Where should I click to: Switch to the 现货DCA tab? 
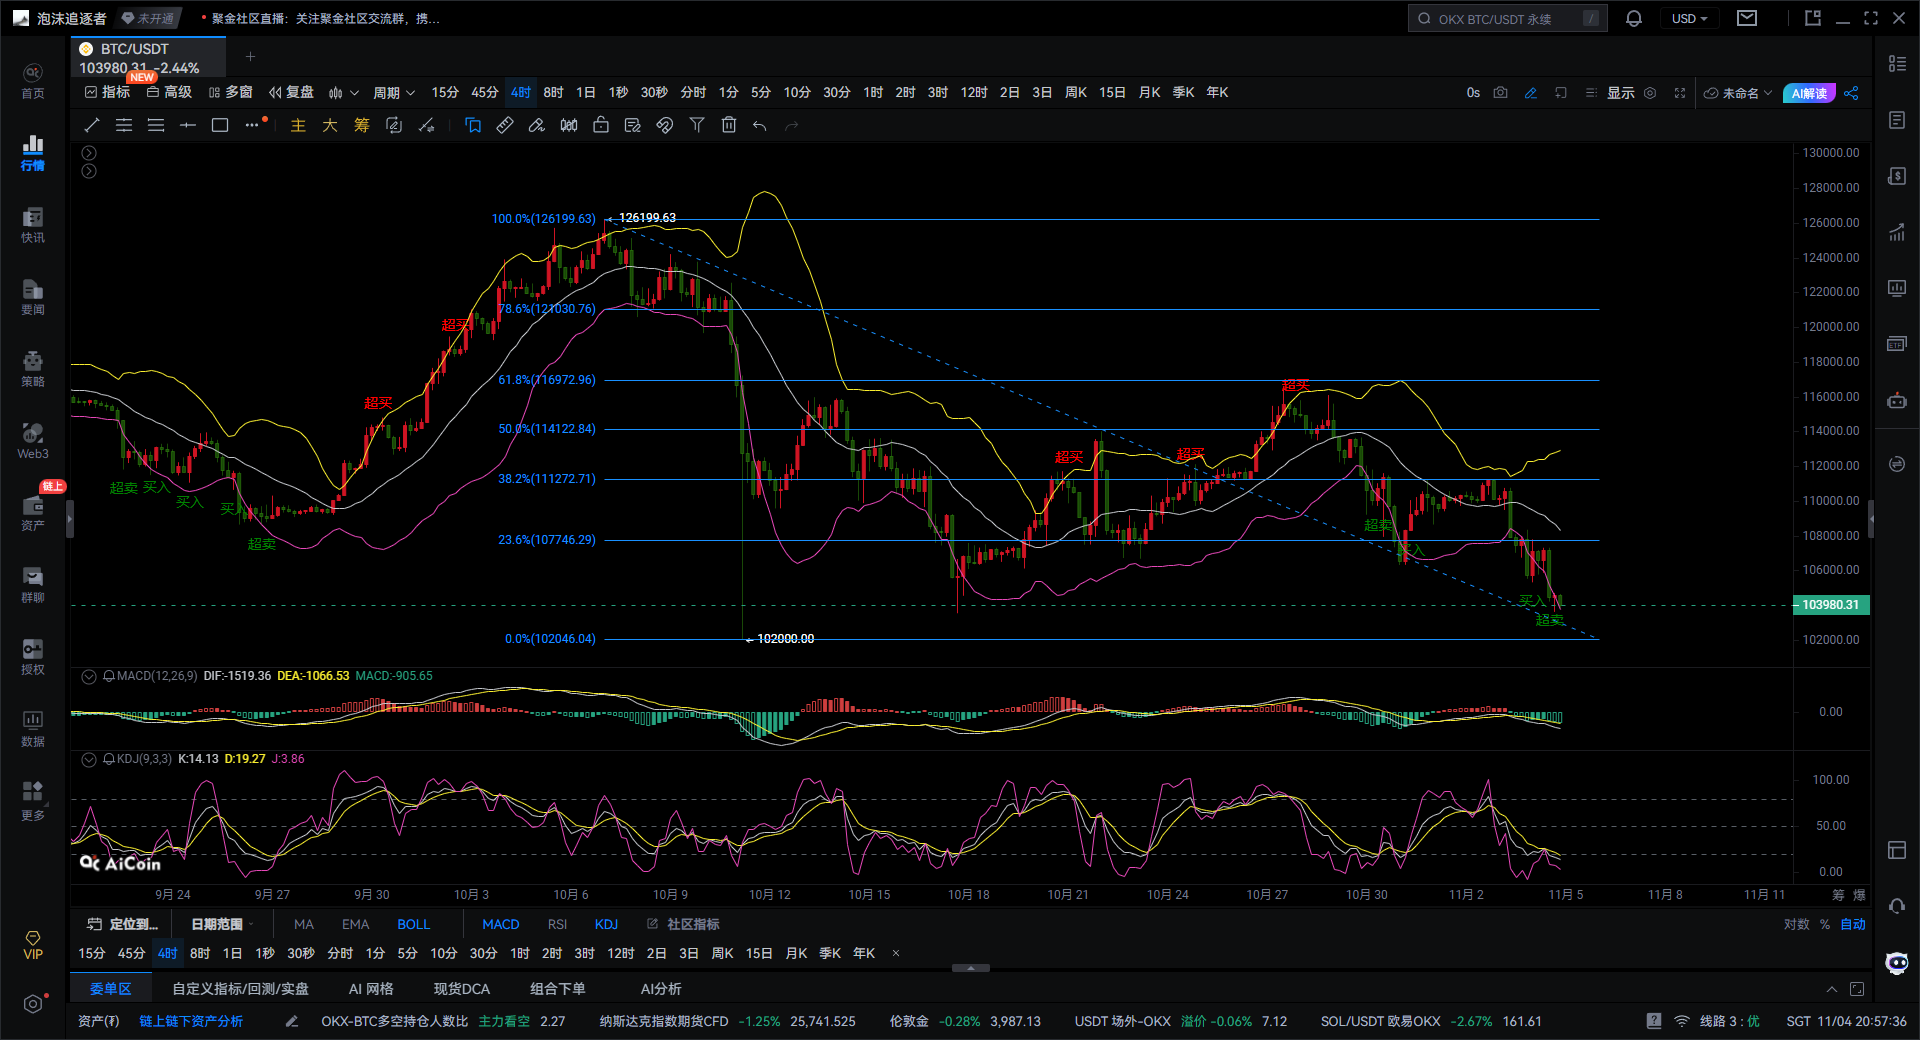click(x=461, y=989)
